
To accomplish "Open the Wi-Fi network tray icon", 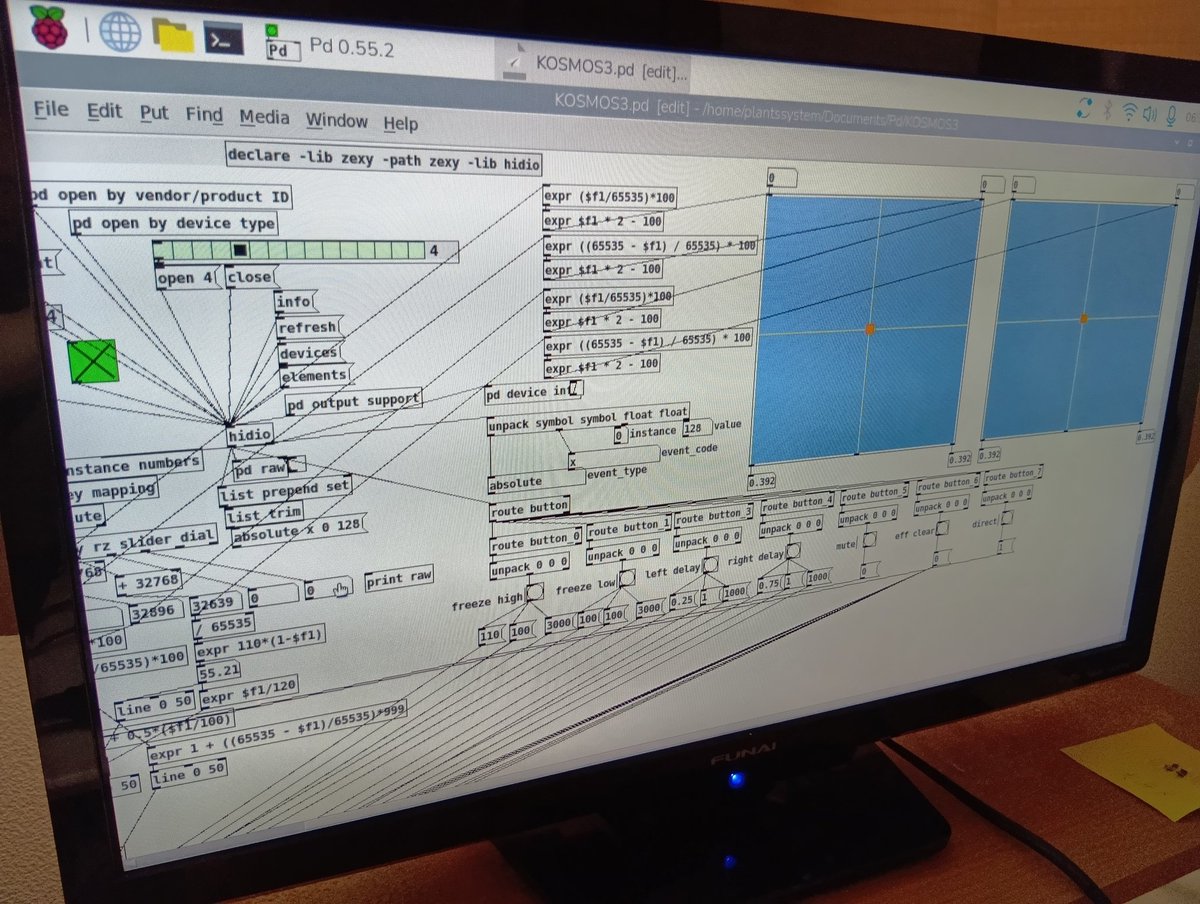I will (1130, 112).
